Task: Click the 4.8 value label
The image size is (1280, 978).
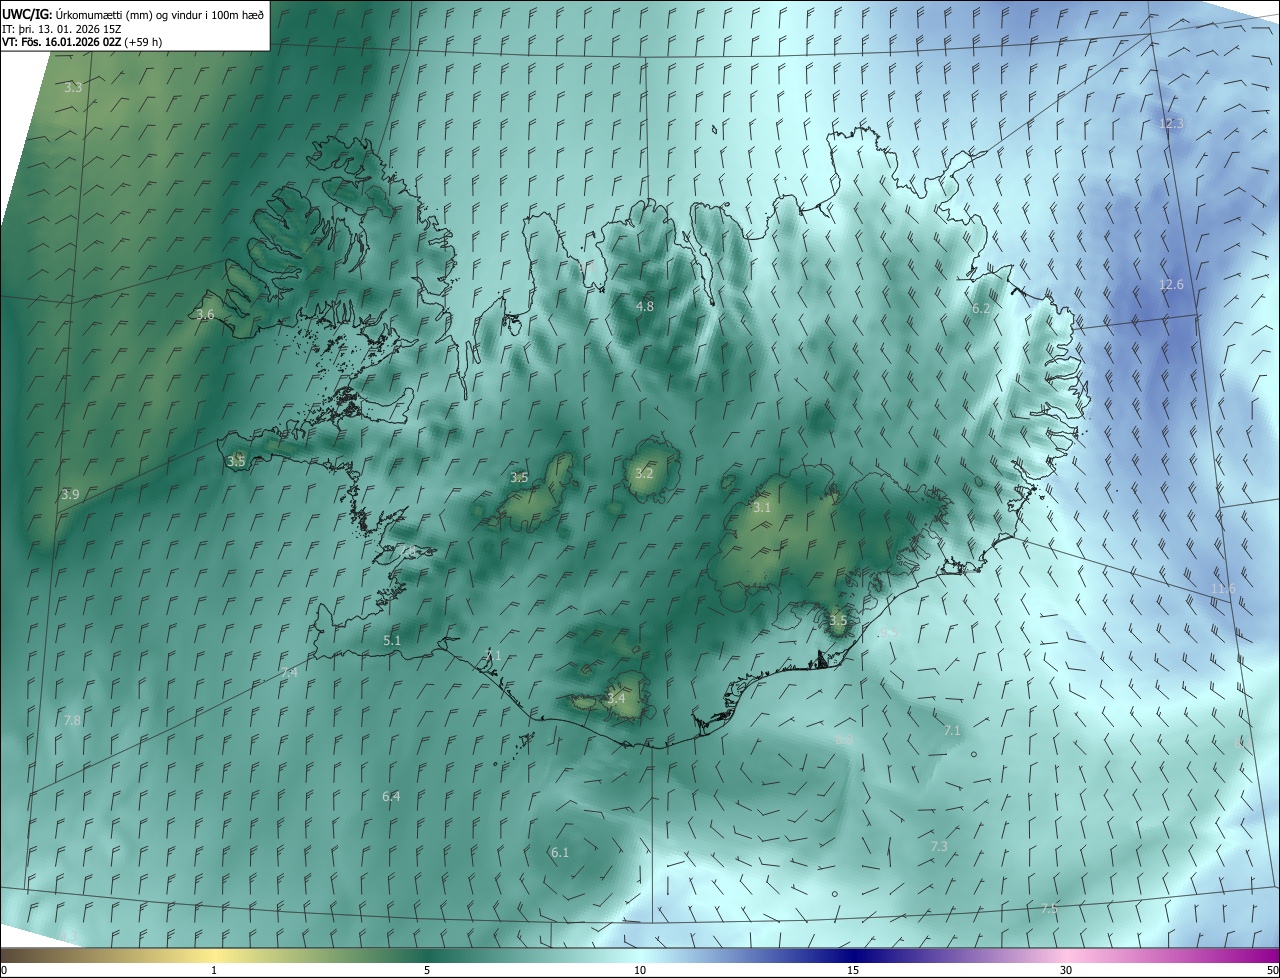Action: point(645,306)
